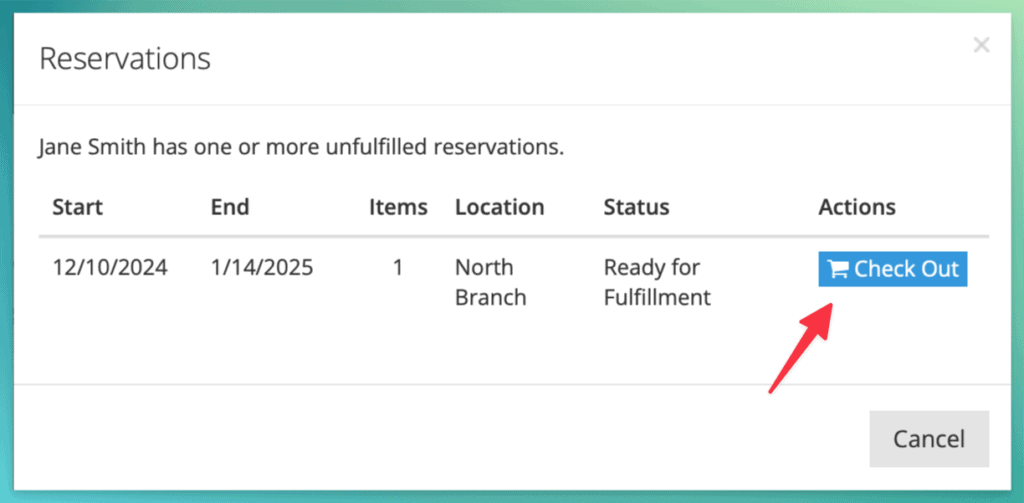Close the Reservations dialog with the X

pyautogui.click(x=981, y=45)
